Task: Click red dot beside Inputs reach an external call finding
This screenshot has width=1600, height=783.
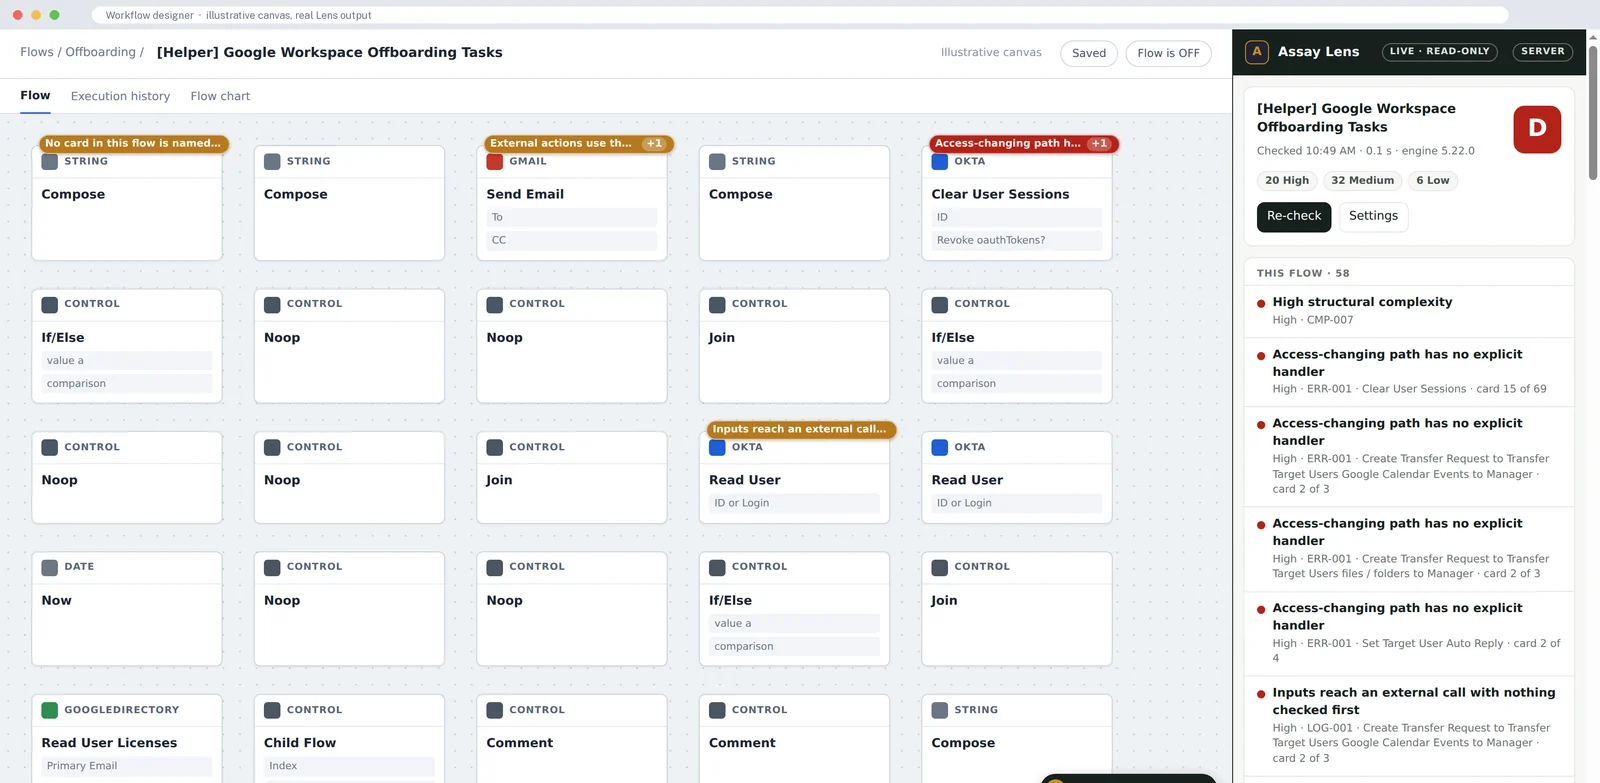Action: [1261, 694]
